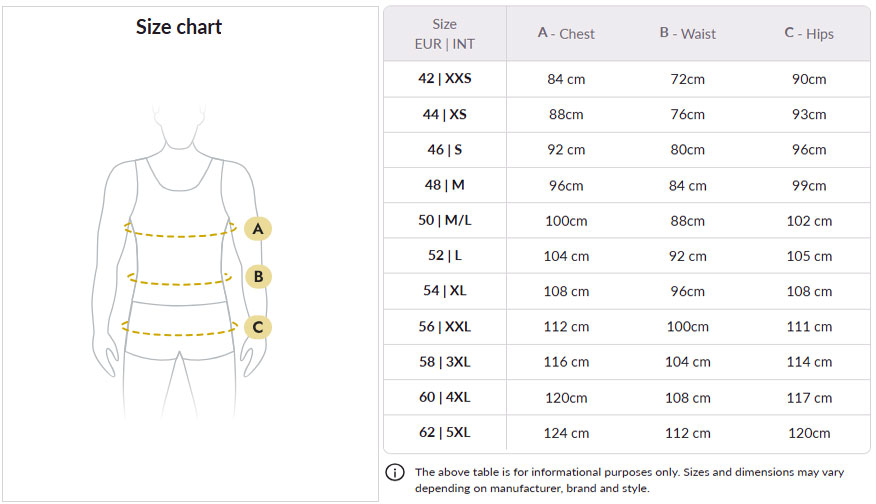Click the 117 cm hips value
Viewport: 876px width, 504px height.
(x=809, y=398)
